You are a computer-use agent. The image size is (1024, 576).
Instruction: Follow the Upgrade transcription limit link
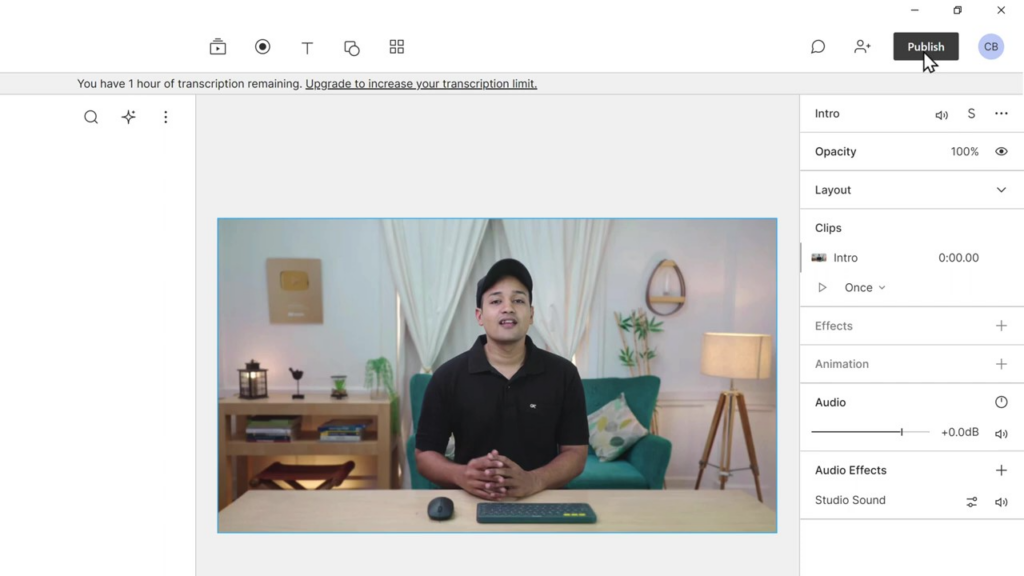click(x=421, y=84)
